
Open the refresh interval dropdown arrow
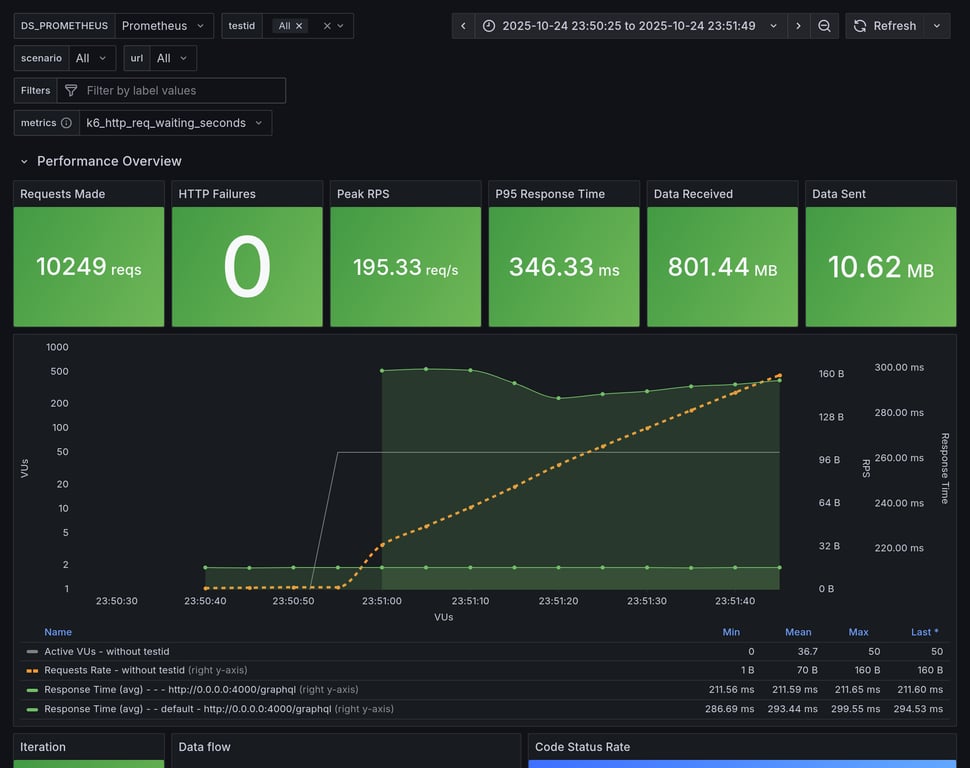[937, 26]
